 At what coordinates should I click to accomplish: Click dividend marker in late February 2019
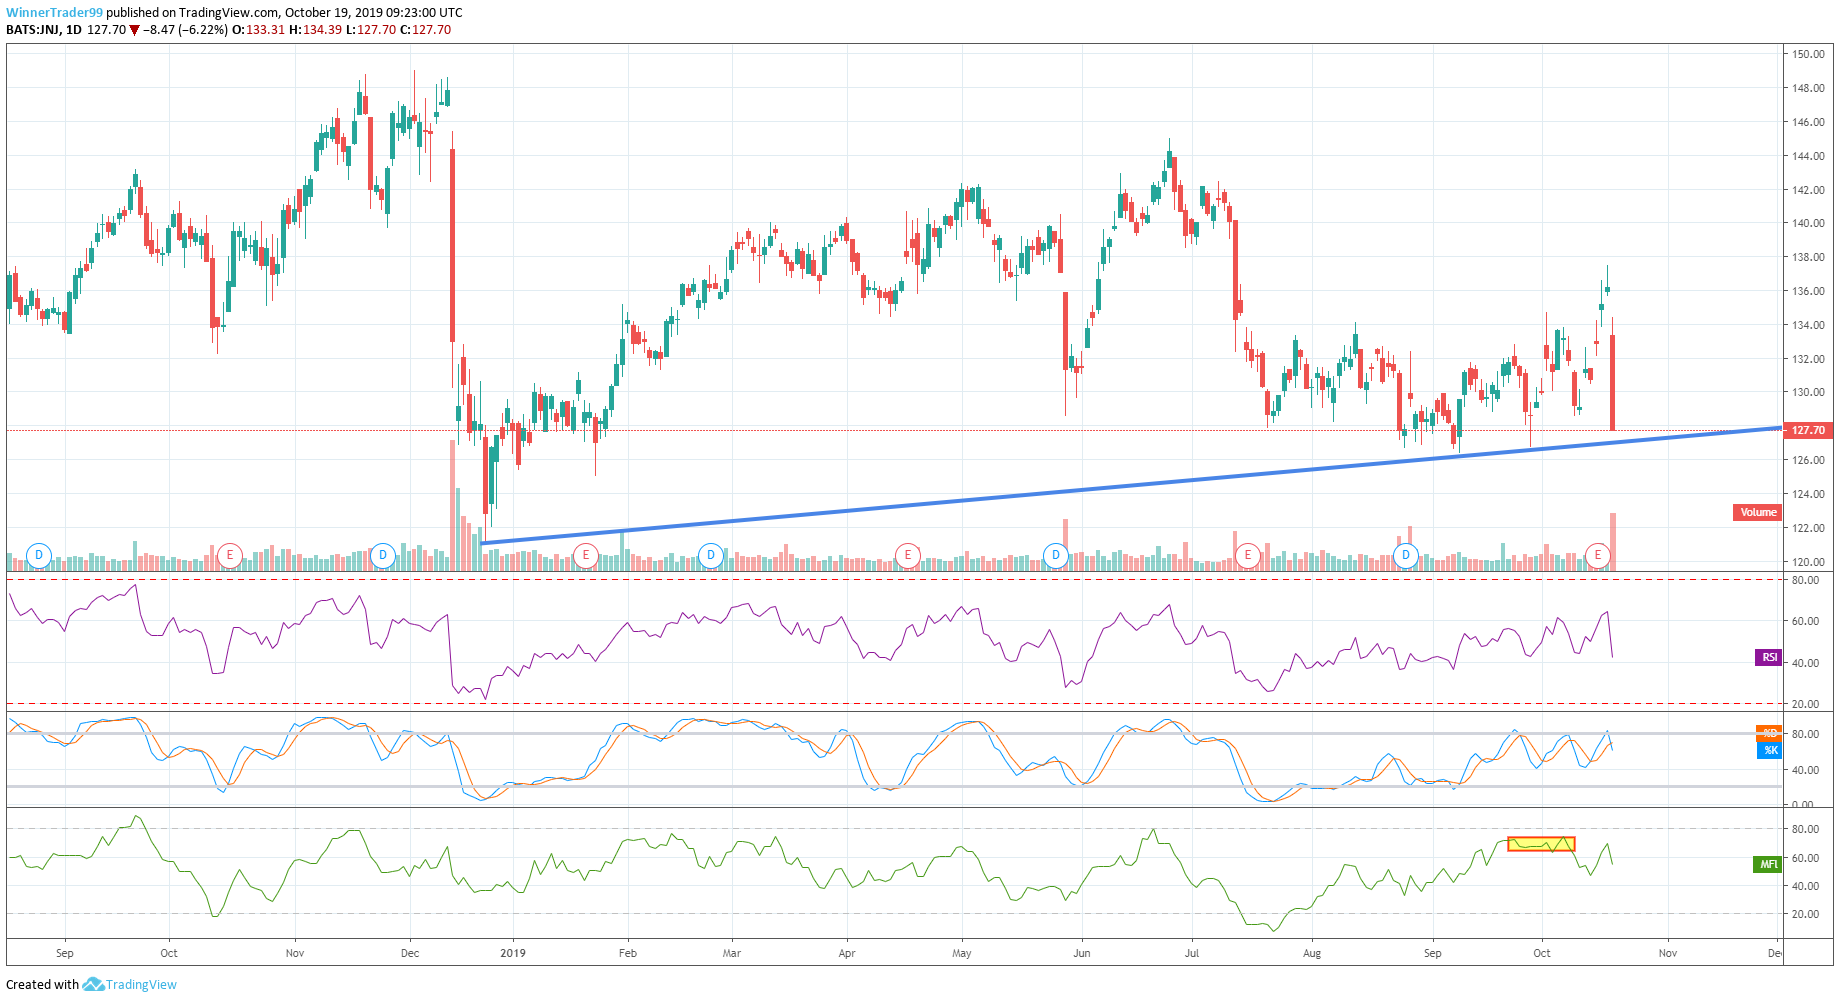pos(711,555)
